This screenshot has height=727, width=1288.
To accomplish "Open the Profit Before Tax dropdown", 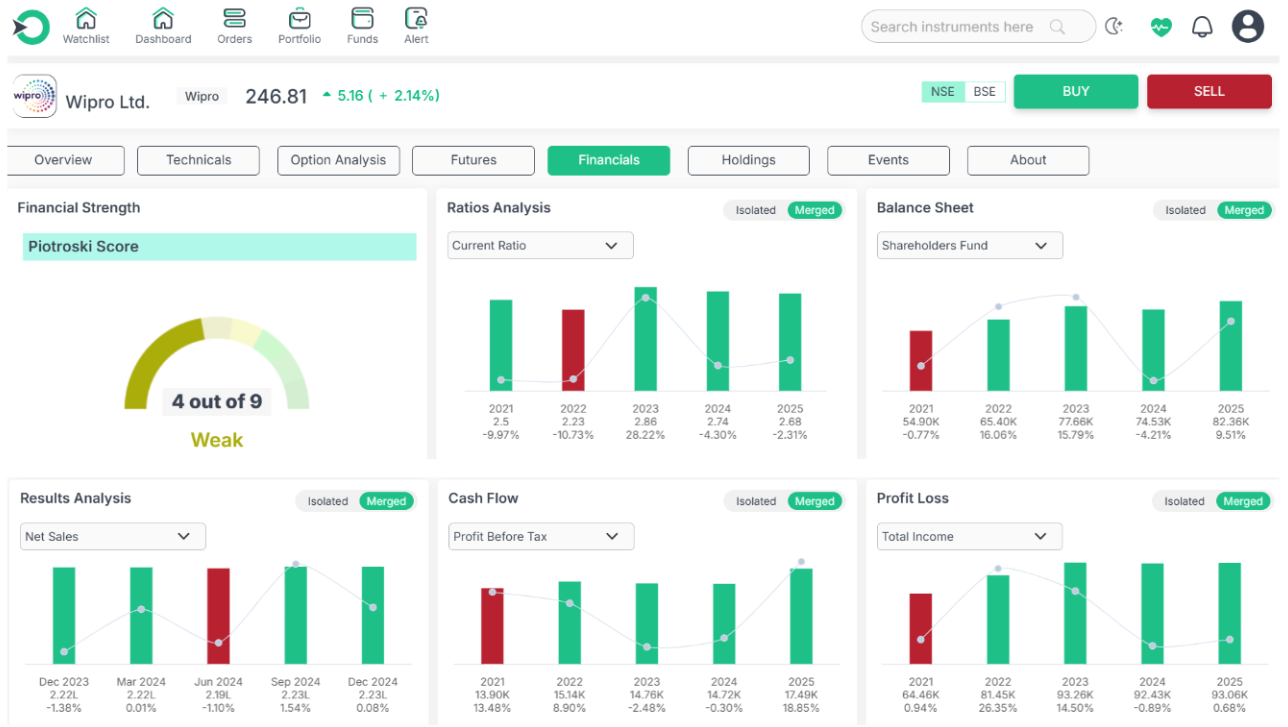I will 541,536.
